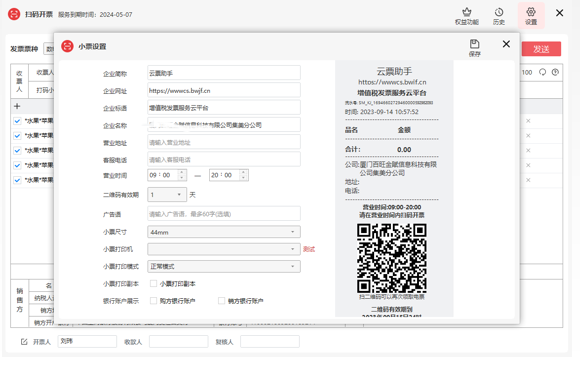Screen dimensions: 580x370
Task: Click the 扫码开票 app logo icon
Action: 14,14
